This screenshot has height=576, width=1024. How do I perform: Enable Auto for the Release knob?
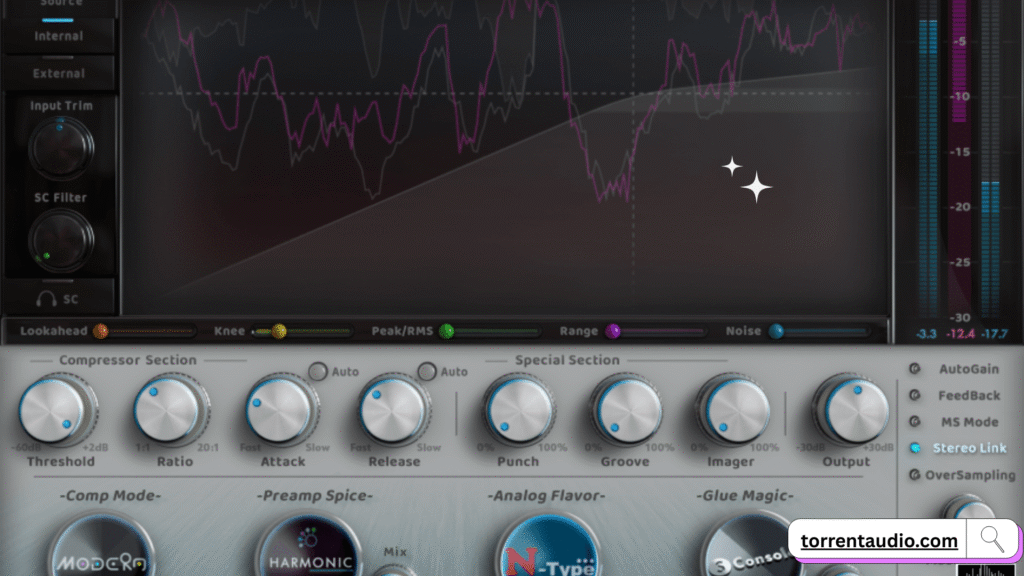tap(427, 372)
